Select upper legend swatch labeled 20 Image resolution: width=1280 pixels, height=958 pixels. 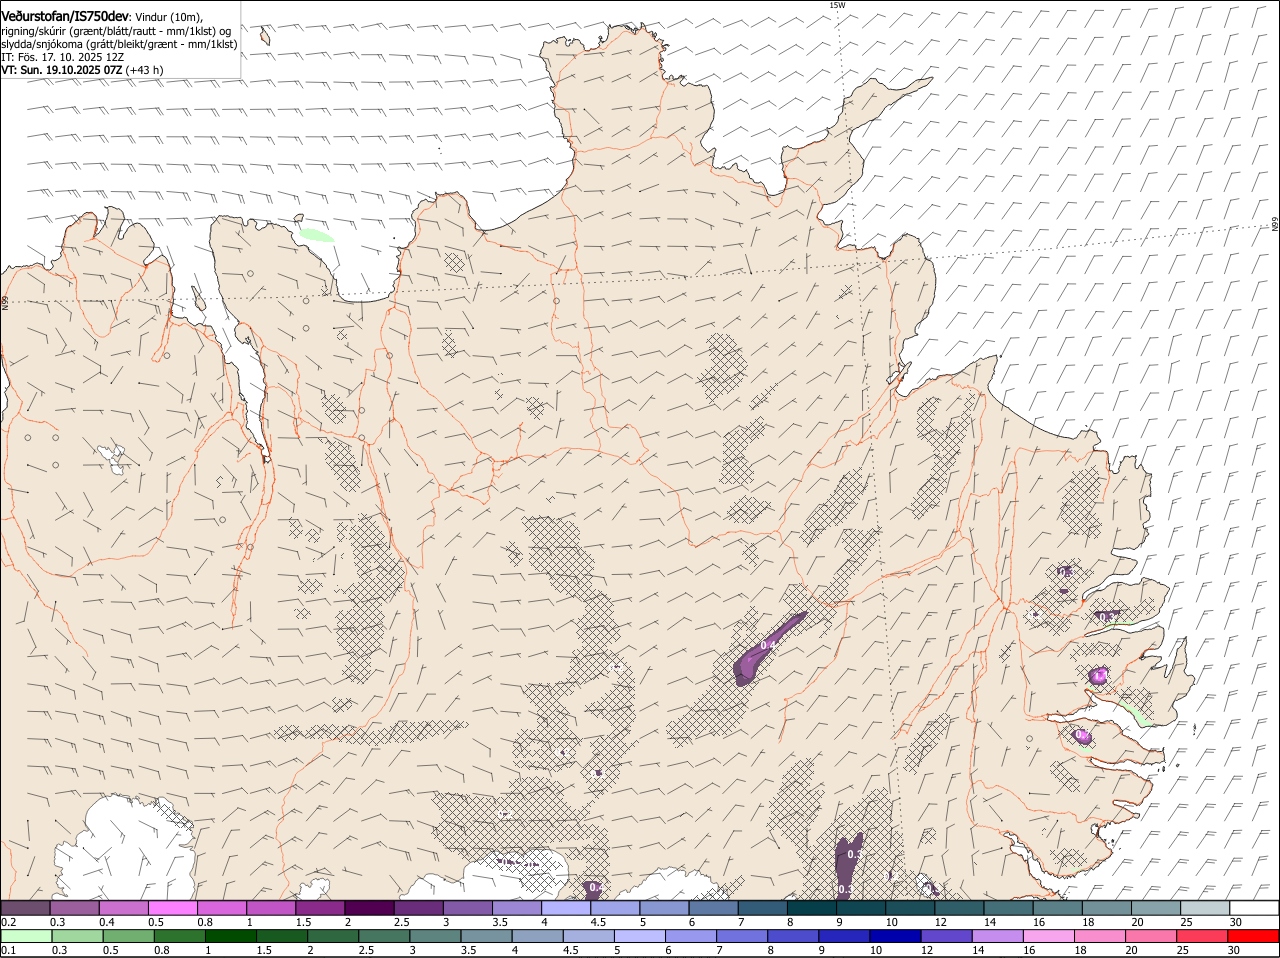tap(1156, 908)
